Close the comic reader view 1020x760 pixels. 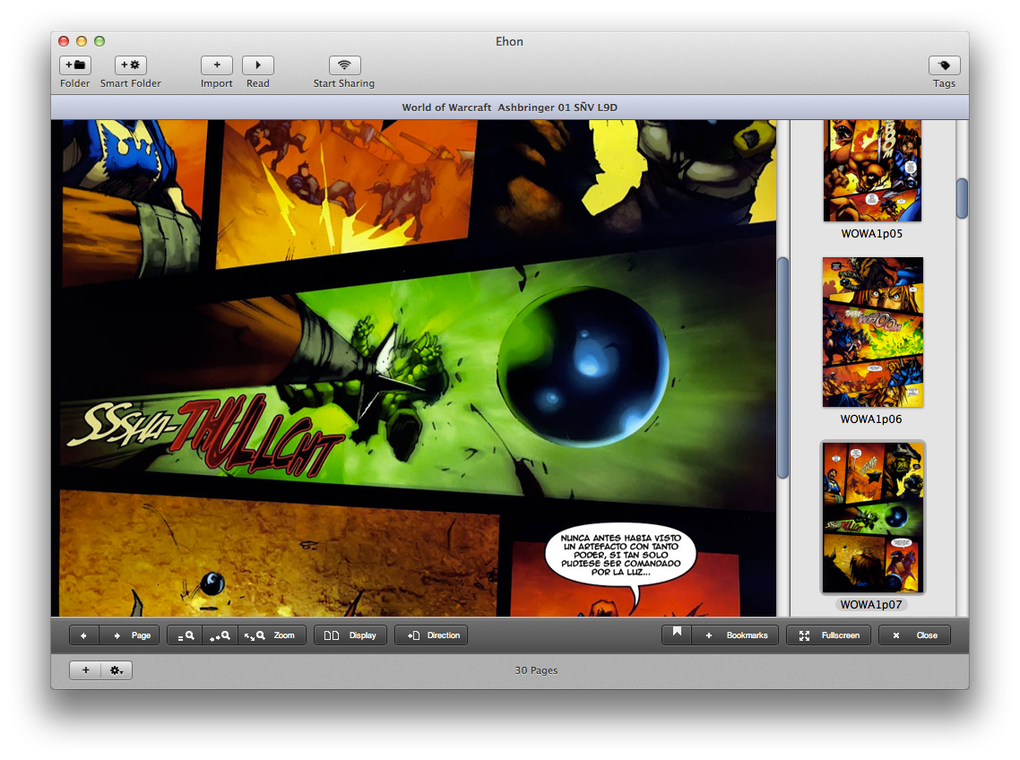click(x=914, y=635)
